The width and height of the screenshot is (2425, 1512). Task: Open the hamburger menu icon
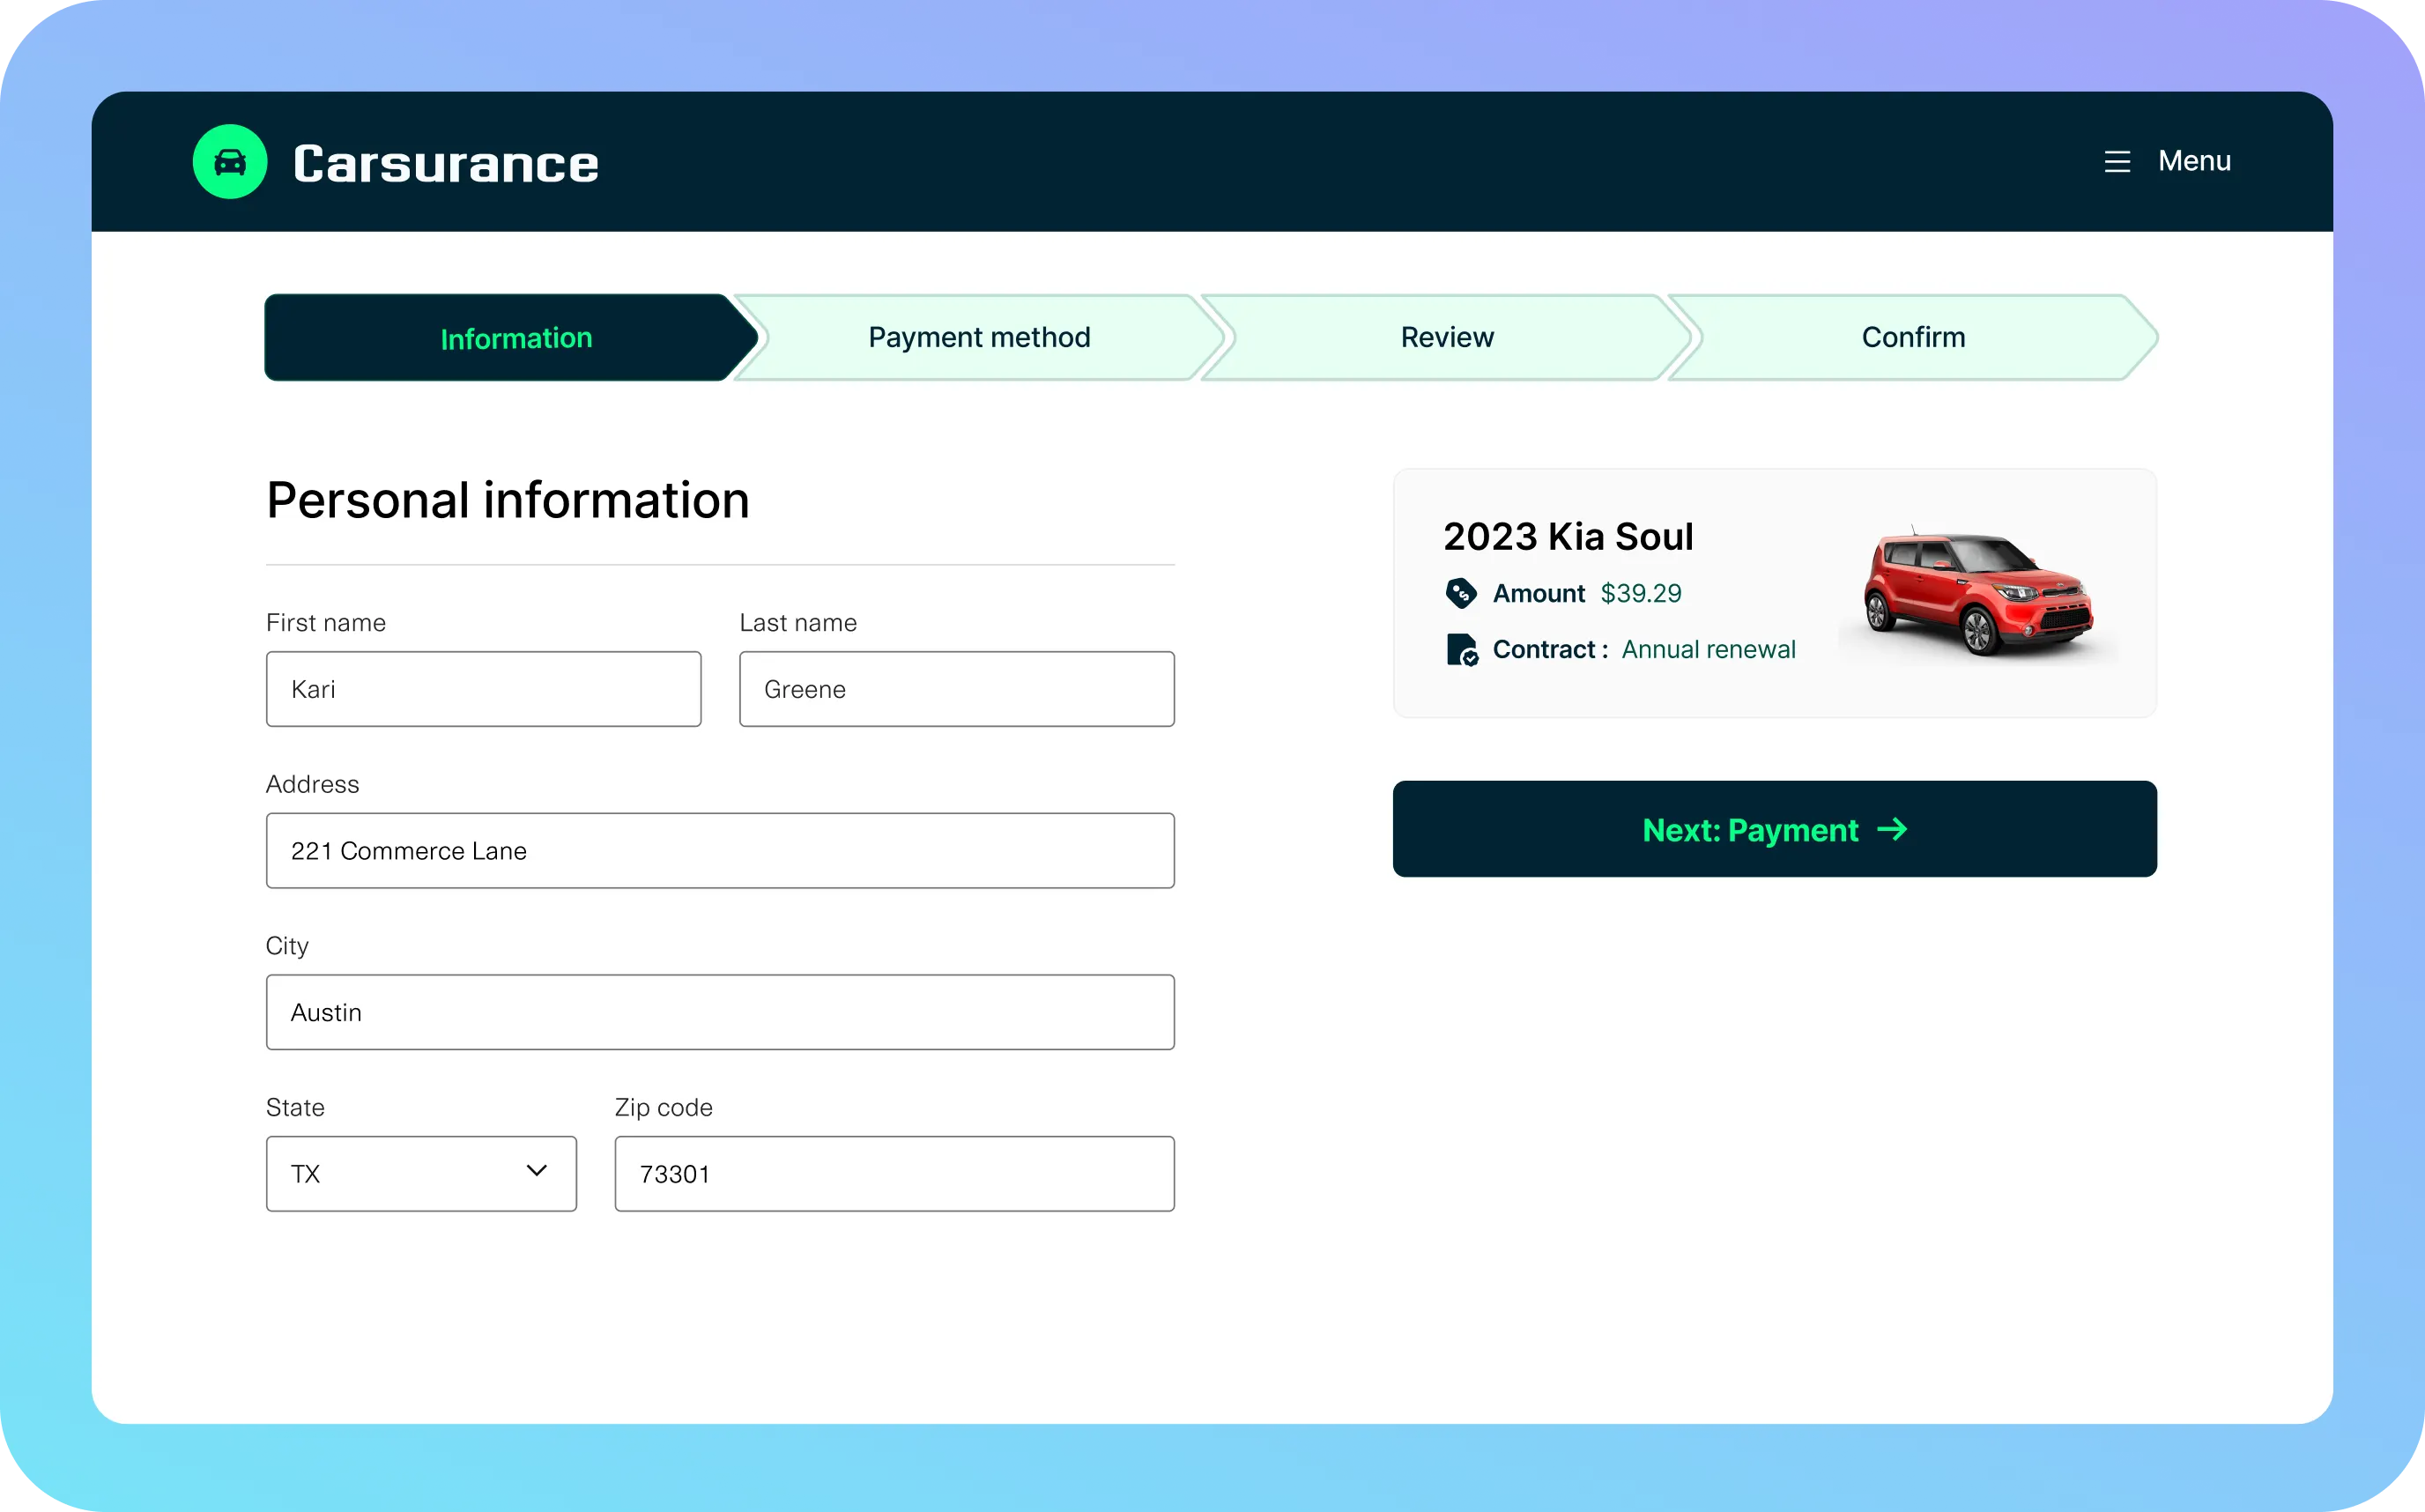(x=2117, y=162)
